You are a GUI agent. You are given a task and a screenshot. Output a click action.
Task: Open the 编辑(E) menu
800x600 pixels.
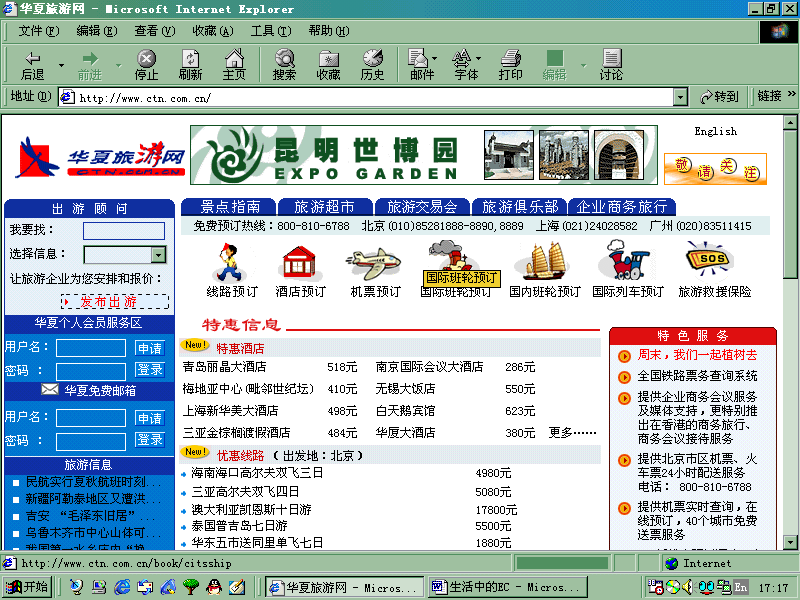coord(97,31)
